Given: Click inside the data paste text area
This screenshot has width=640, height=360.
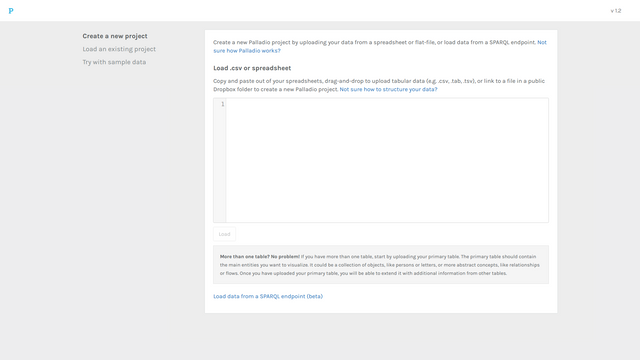Looking at the screenshot, I should [x=387, y=160].
